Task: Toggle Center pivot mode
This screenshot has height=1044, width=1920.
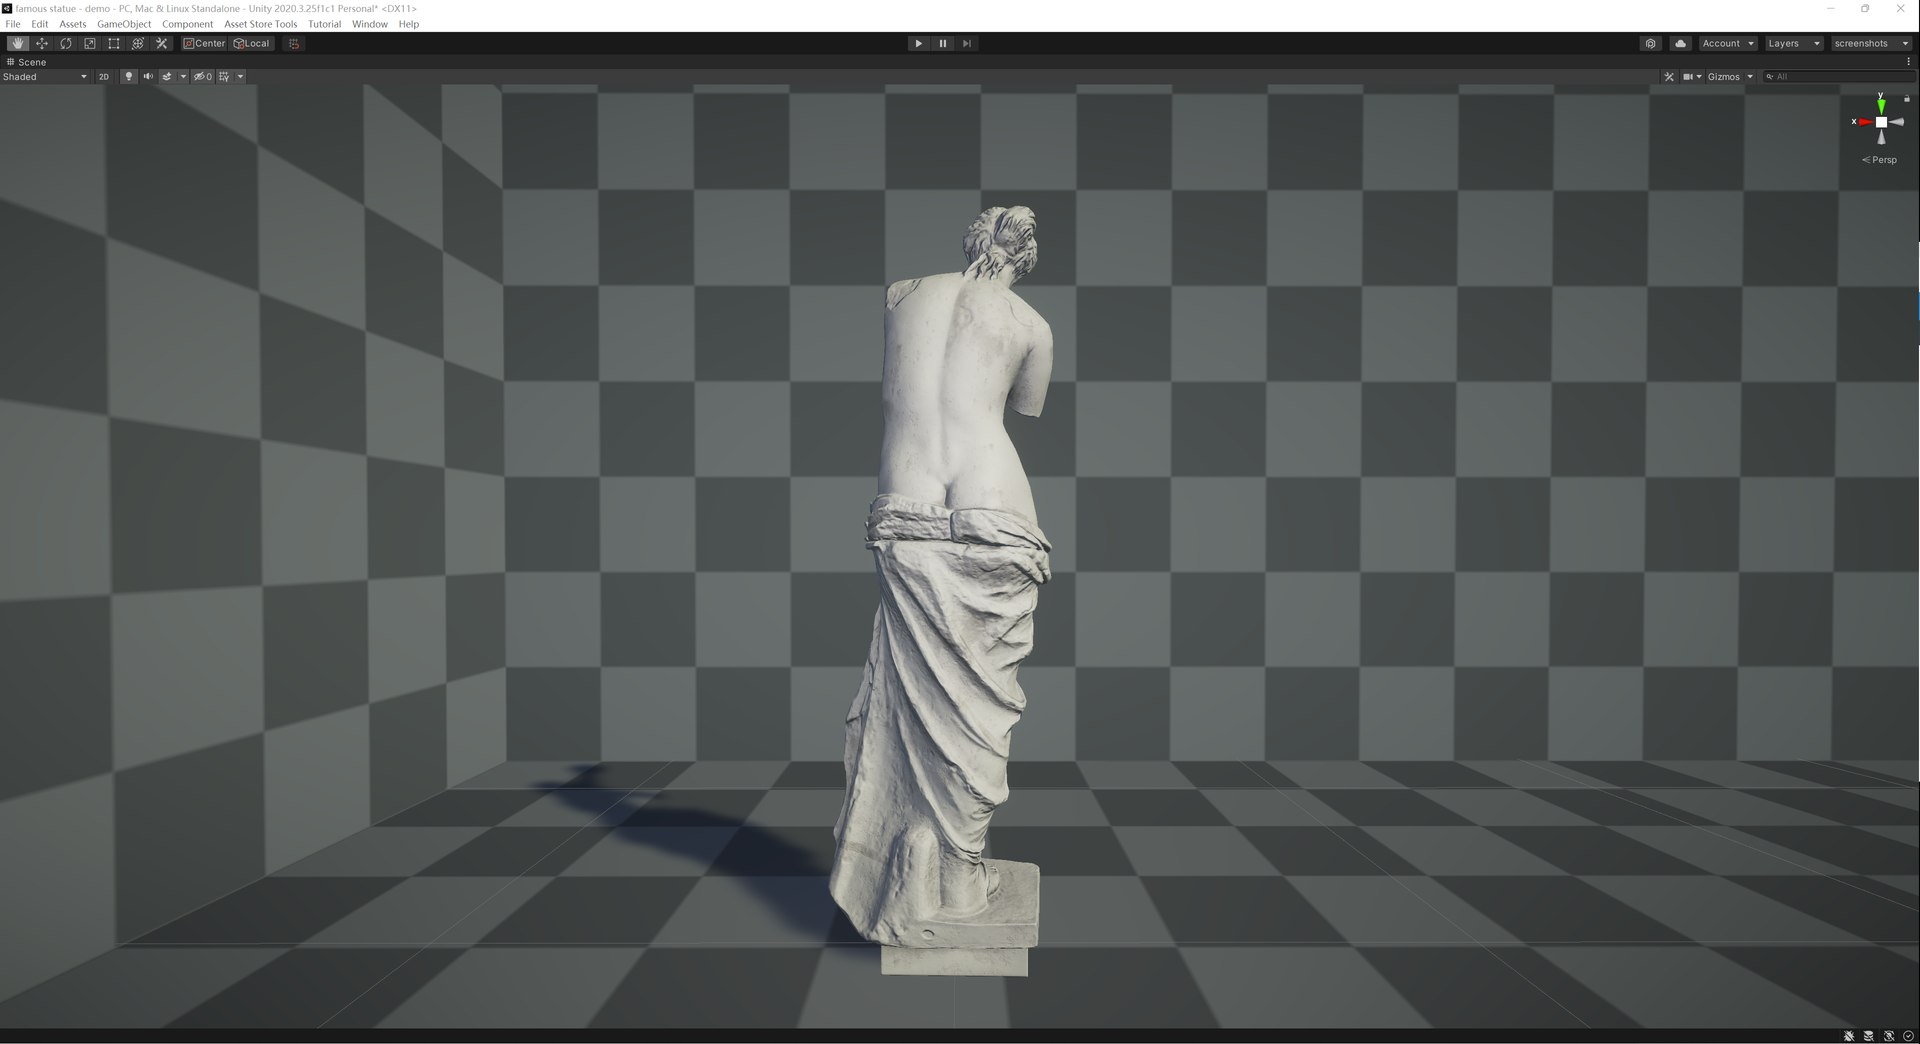Action: [205, 43]
